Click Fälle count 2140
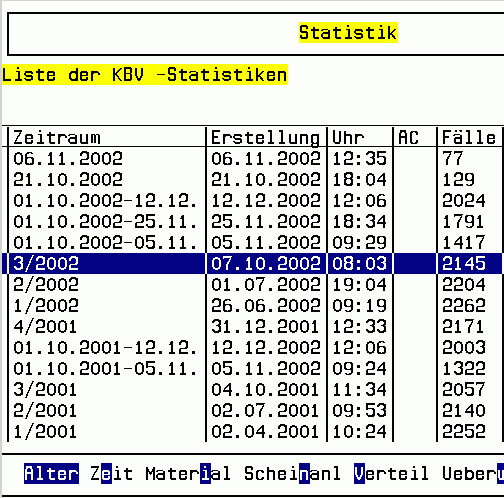This screenshot has height=498, width=504. click(464, 410)
